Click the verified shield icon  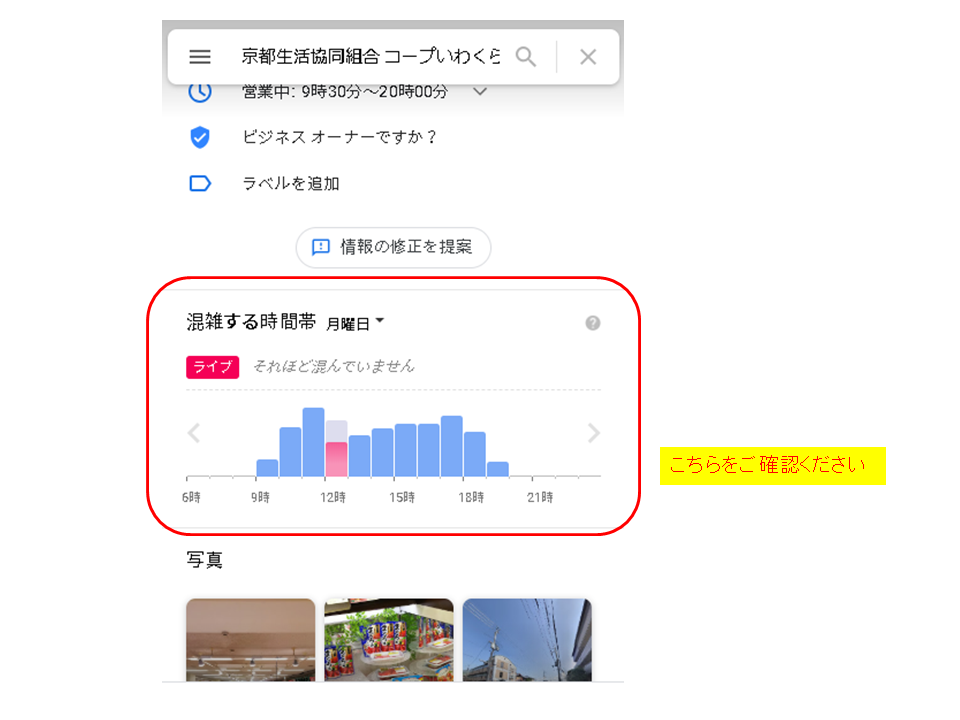coord(200,137)
